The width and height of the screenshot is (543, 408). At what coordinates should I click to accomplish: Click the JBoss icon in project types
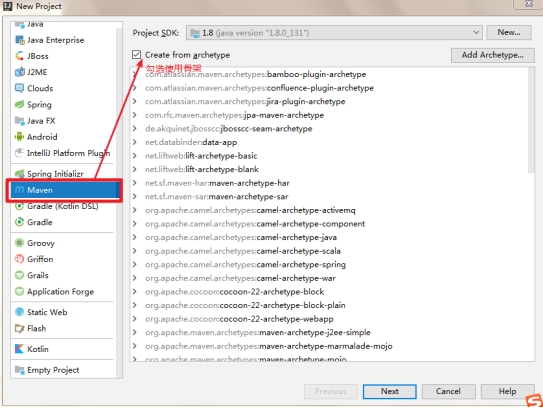[19, 56]
